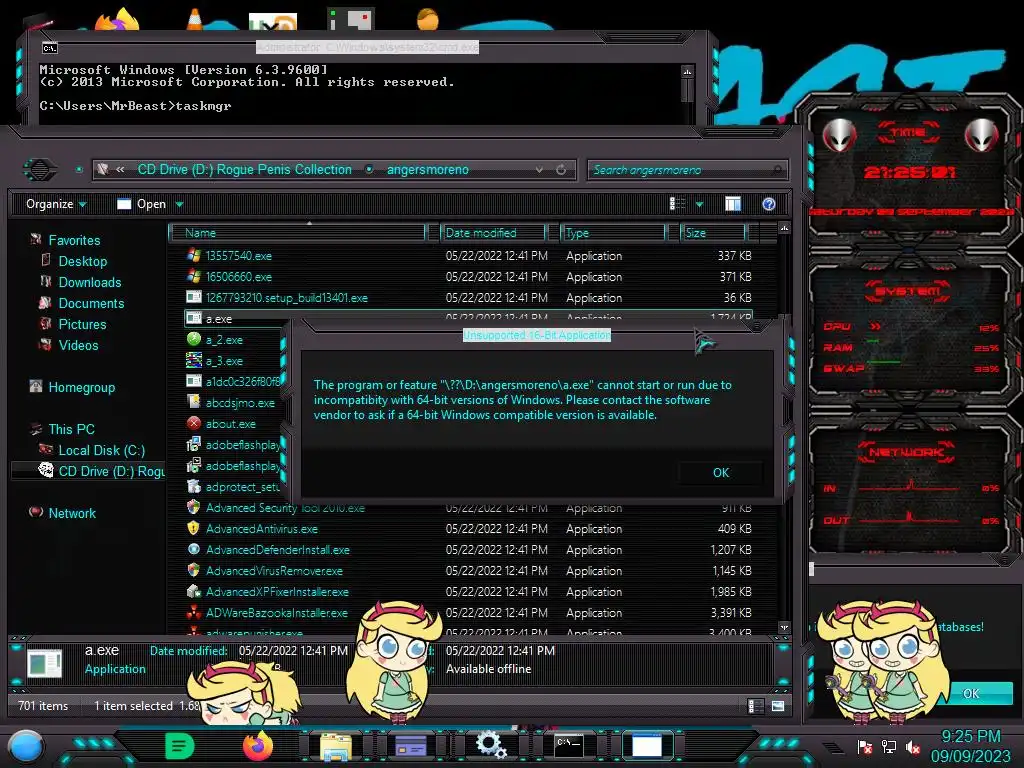Open the settings gears taskbar icon
Screen dimensions: 1024x768
(490, 745)
